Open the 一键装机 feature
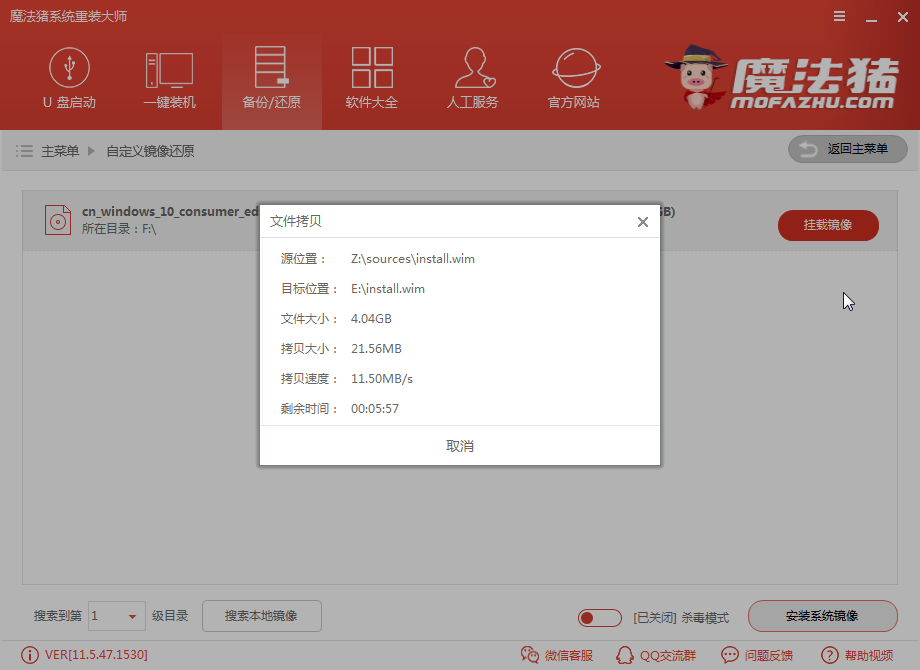This screenshot has width=920, height=670. 170,78
